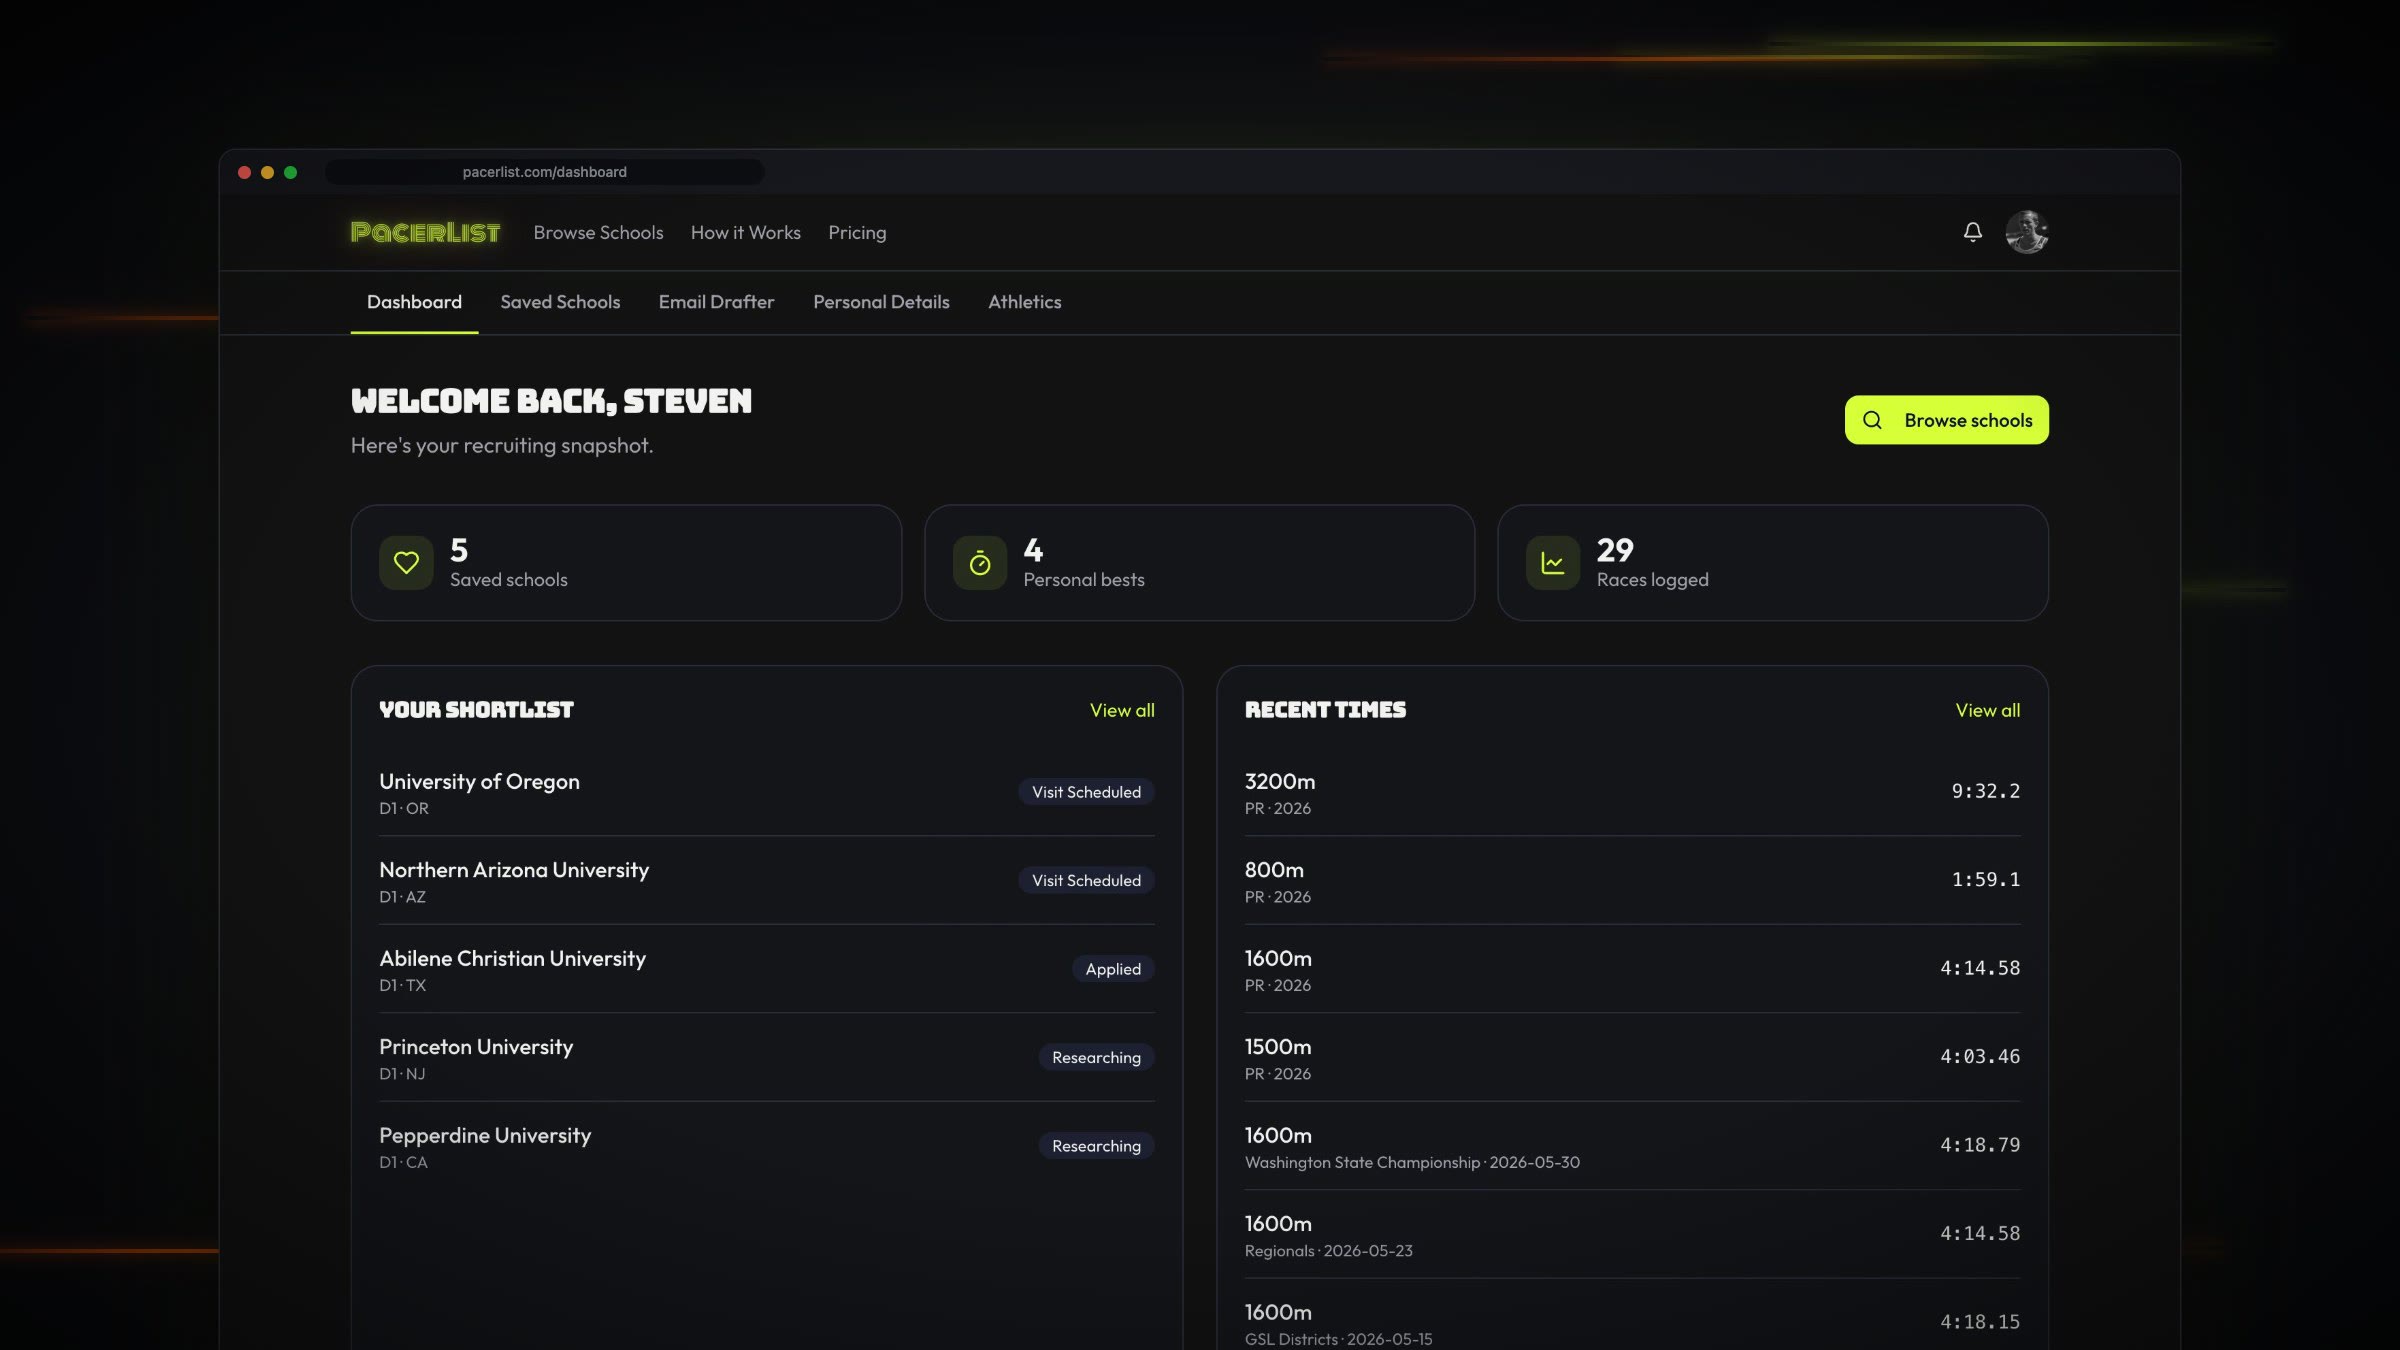Click the Applied status badge

pos(1113,969)
